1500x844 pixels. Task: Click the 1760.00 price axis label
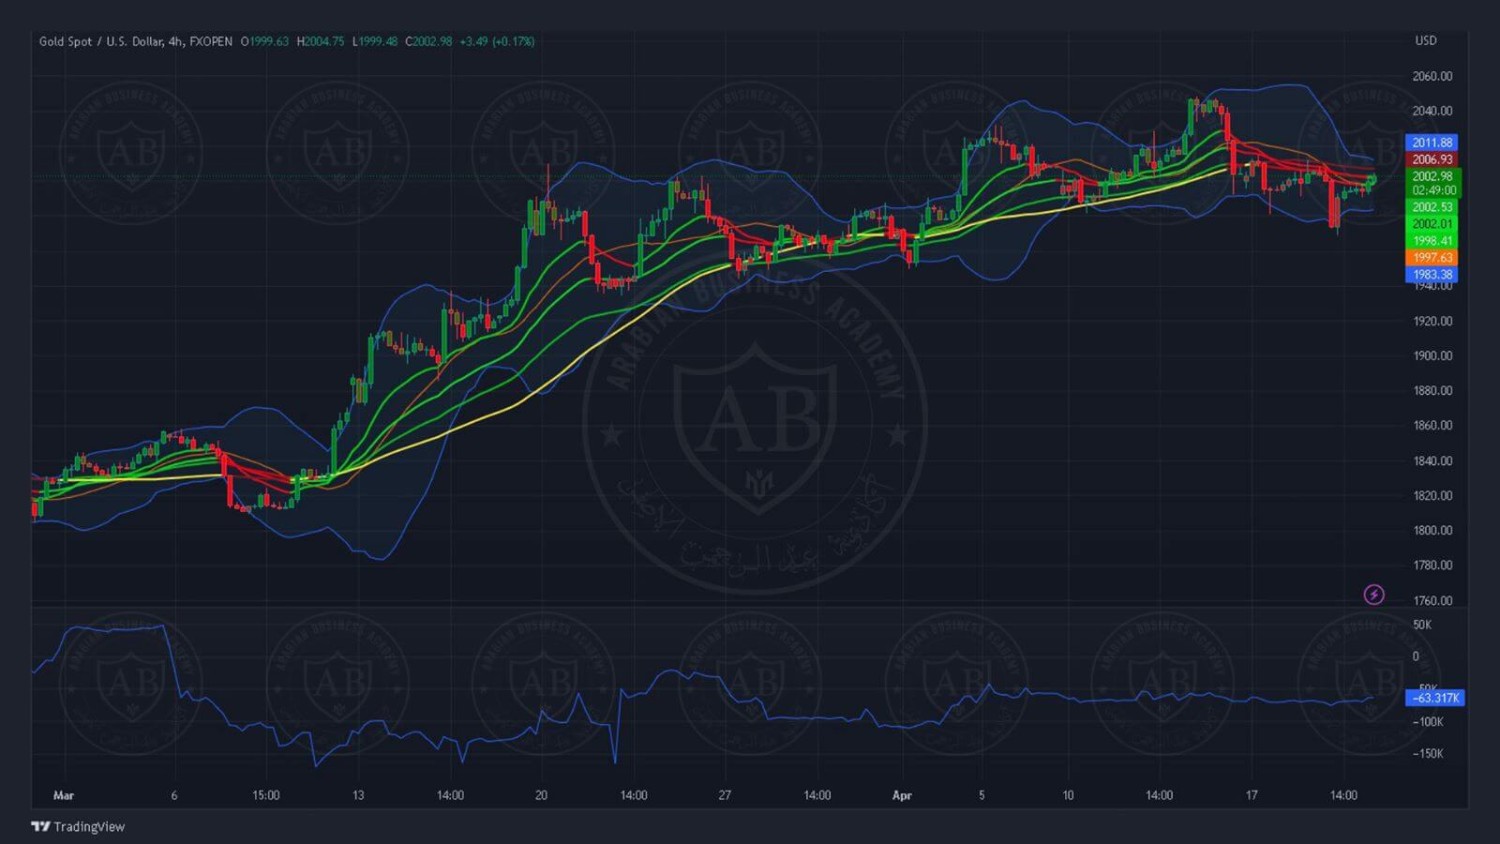(x=1432, y=601)
